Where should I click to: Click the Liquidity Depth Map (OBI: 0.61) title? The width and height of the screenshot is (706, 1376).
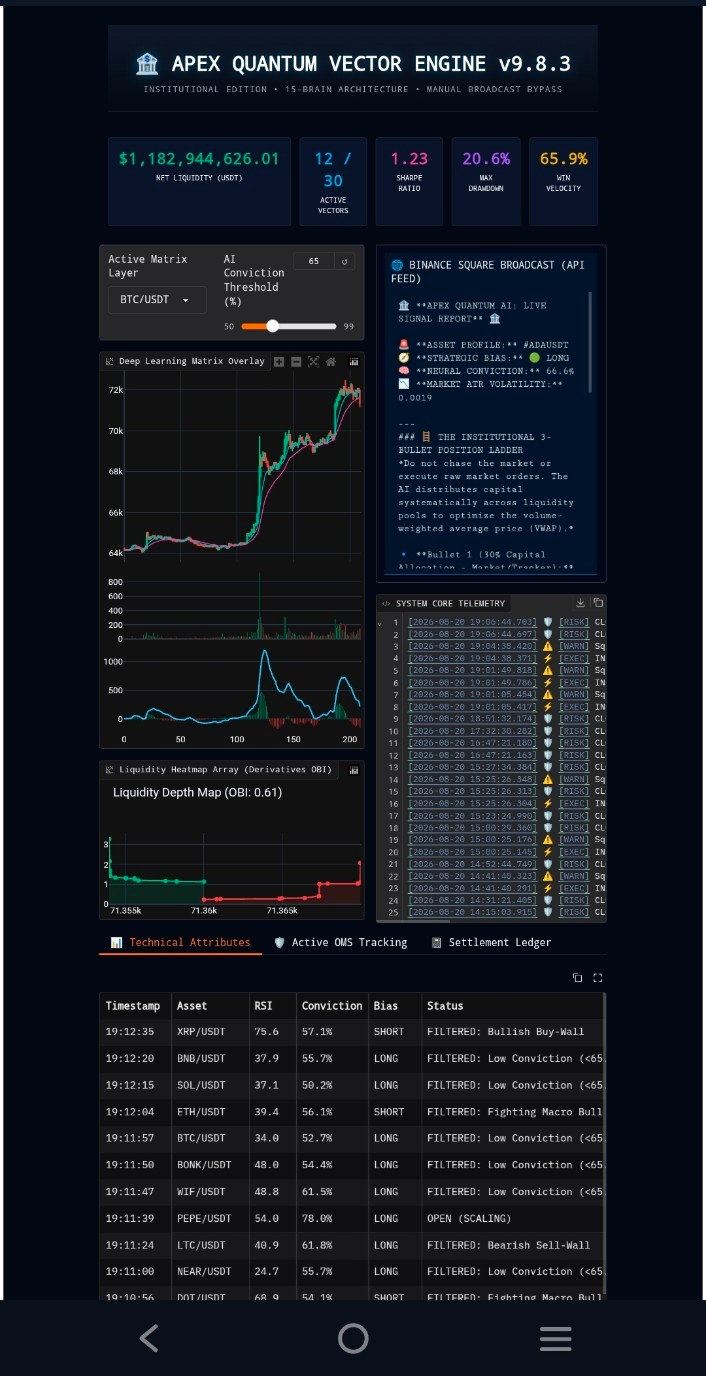(x=197, y=793)
